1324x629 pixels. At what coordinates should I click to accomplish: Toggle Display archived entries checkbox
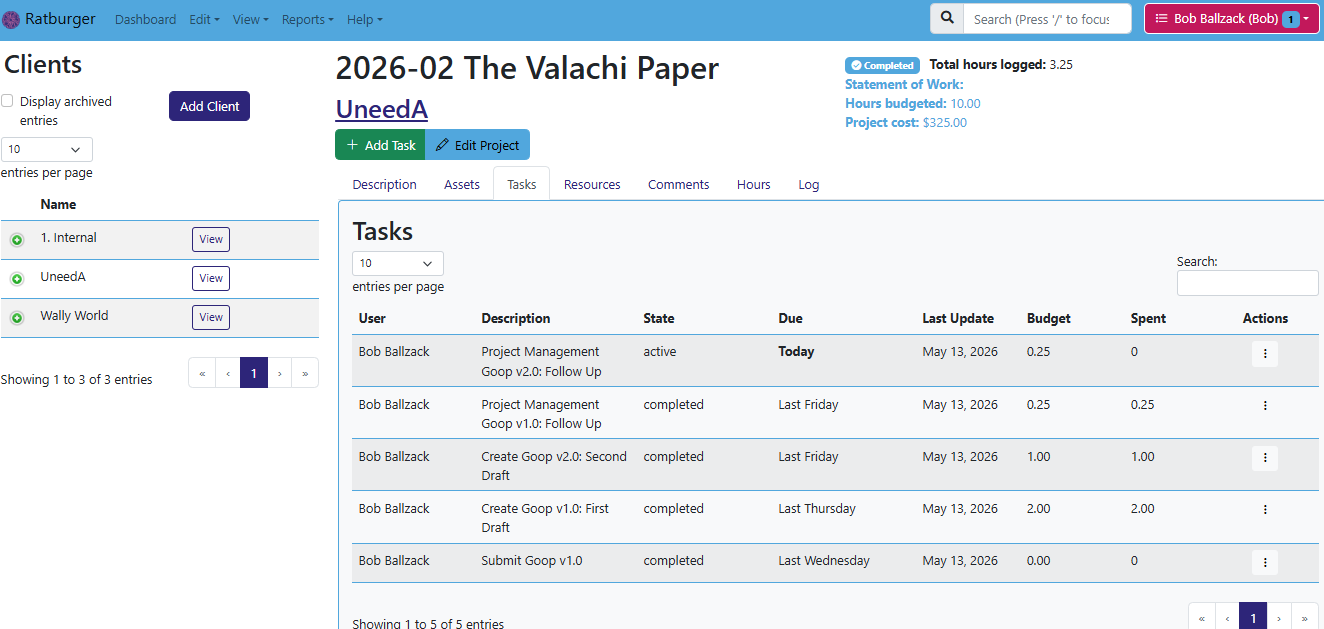tap(7, 101)
